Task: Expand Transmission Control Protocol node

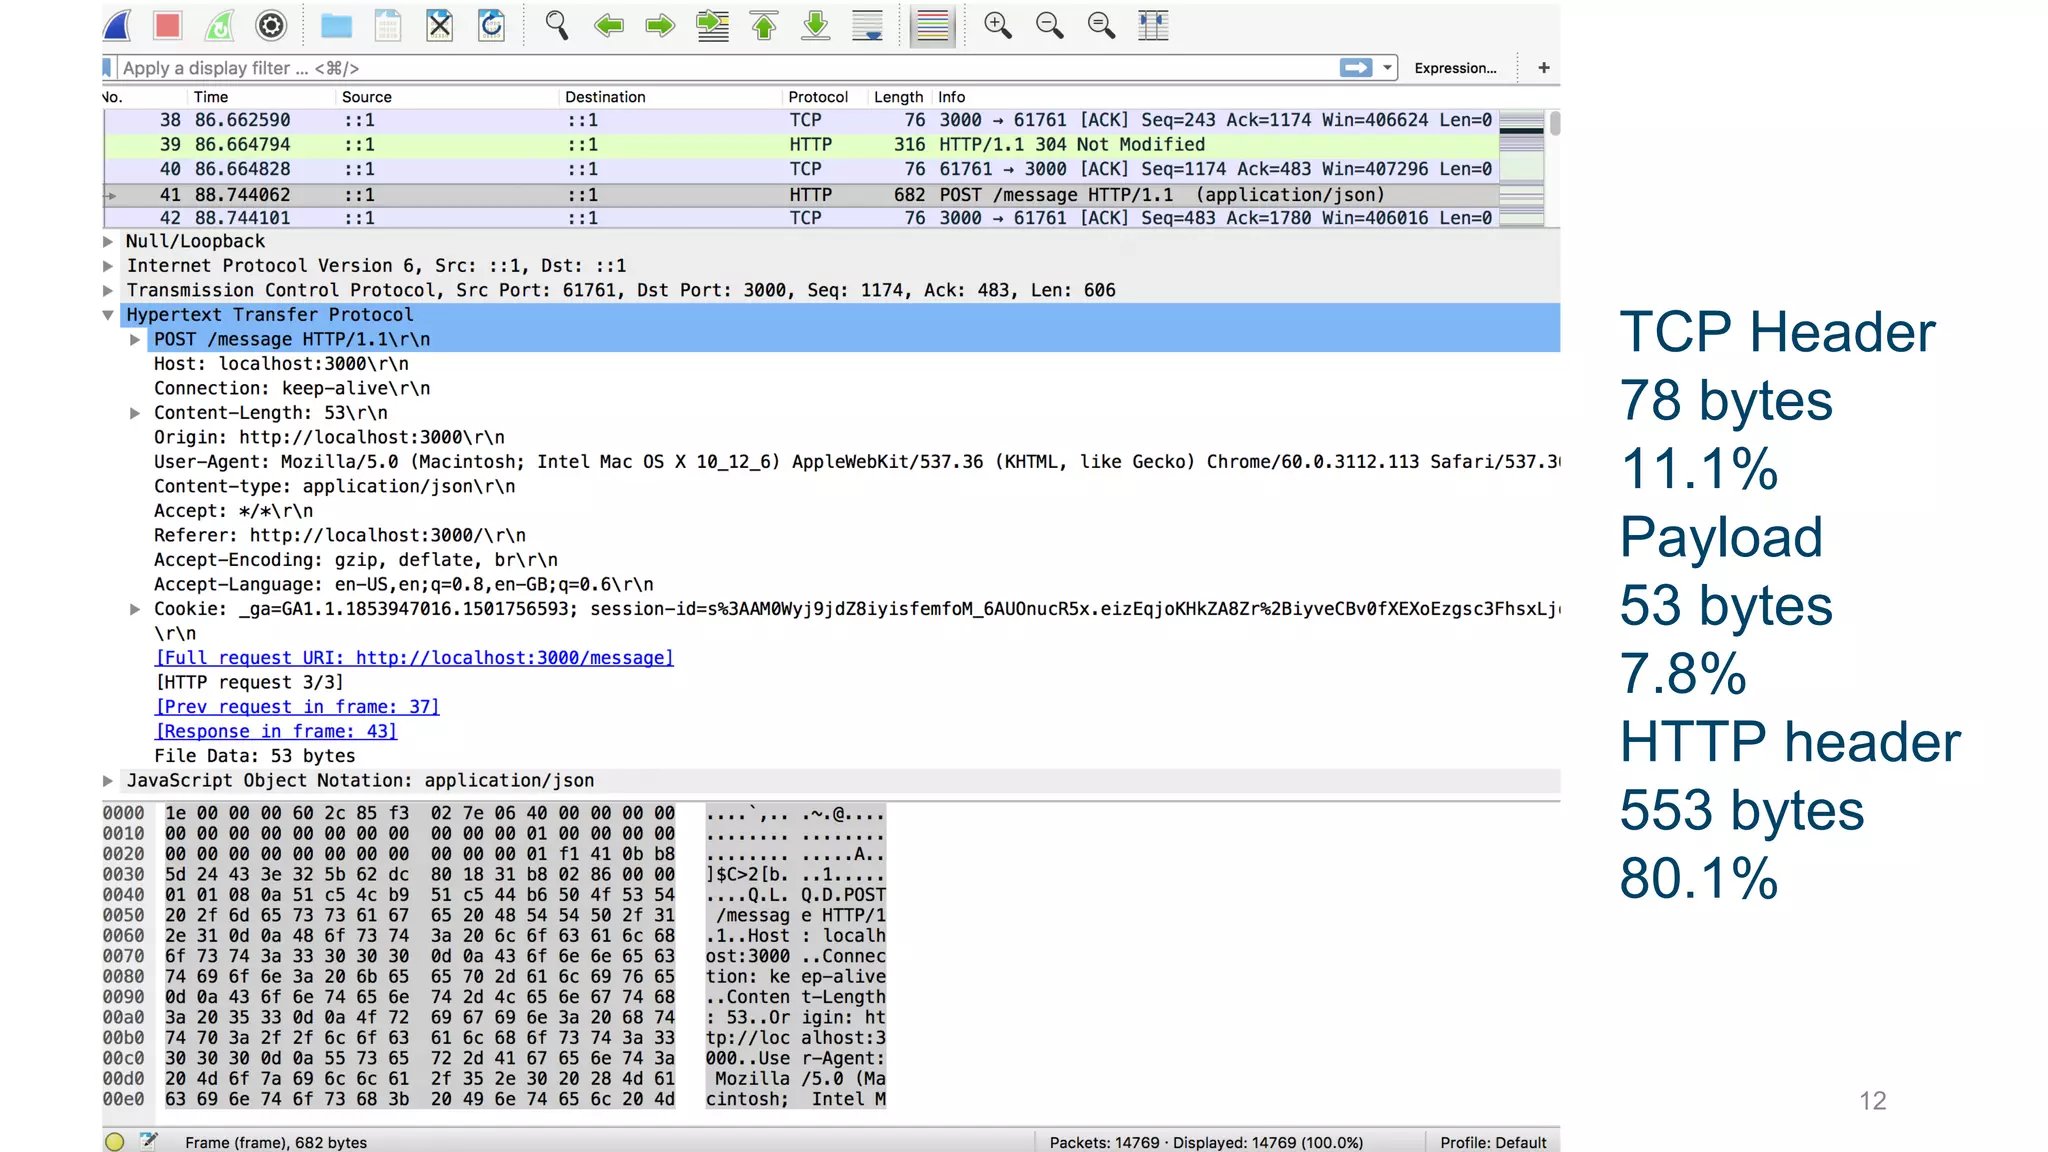Action: tap(108, 290)
